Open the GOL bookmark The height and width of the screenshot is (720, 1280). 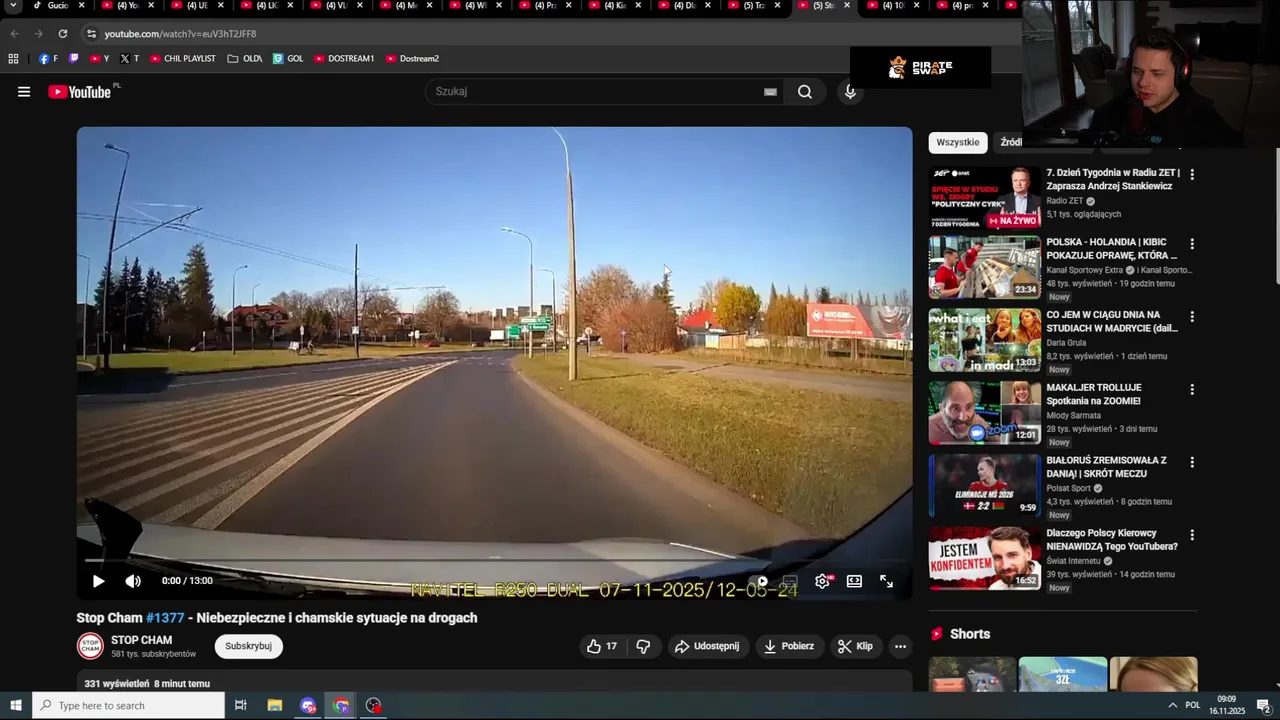[x=288, y=59]
